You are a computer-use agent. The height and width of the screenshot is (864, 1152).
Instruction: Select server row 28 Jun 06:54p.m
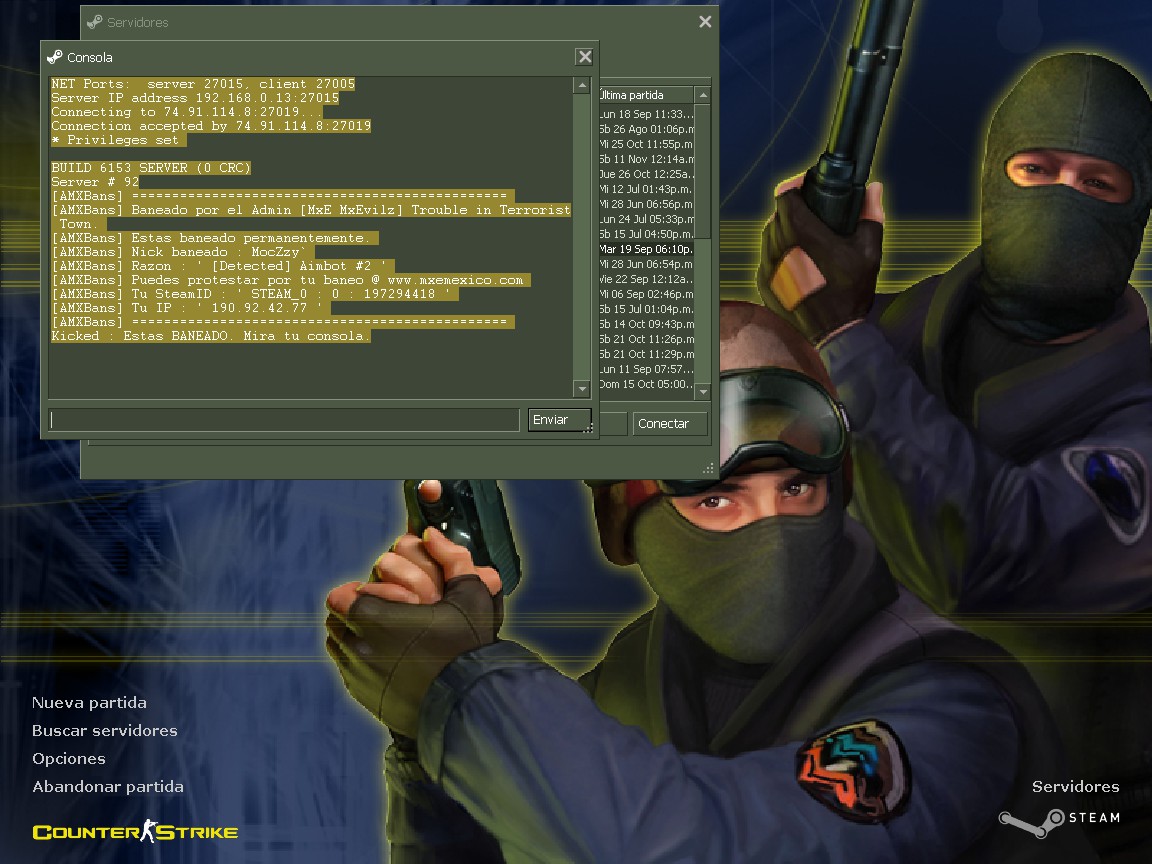[x=646, y=264]
